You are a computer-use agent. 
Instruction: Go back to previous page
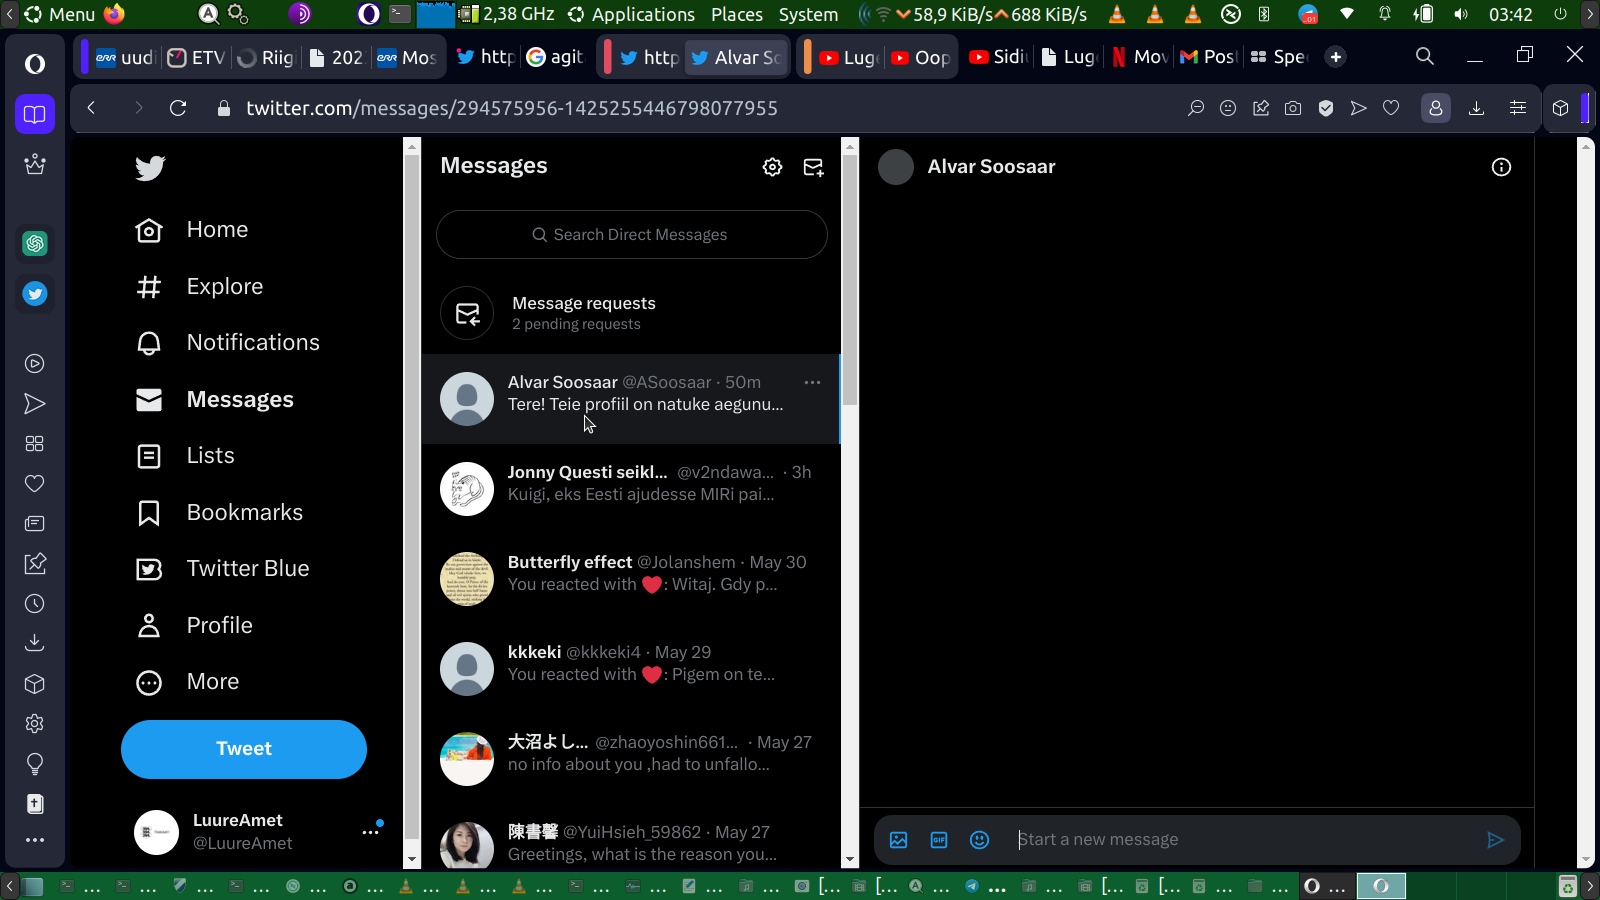click(x=91, y=108)
